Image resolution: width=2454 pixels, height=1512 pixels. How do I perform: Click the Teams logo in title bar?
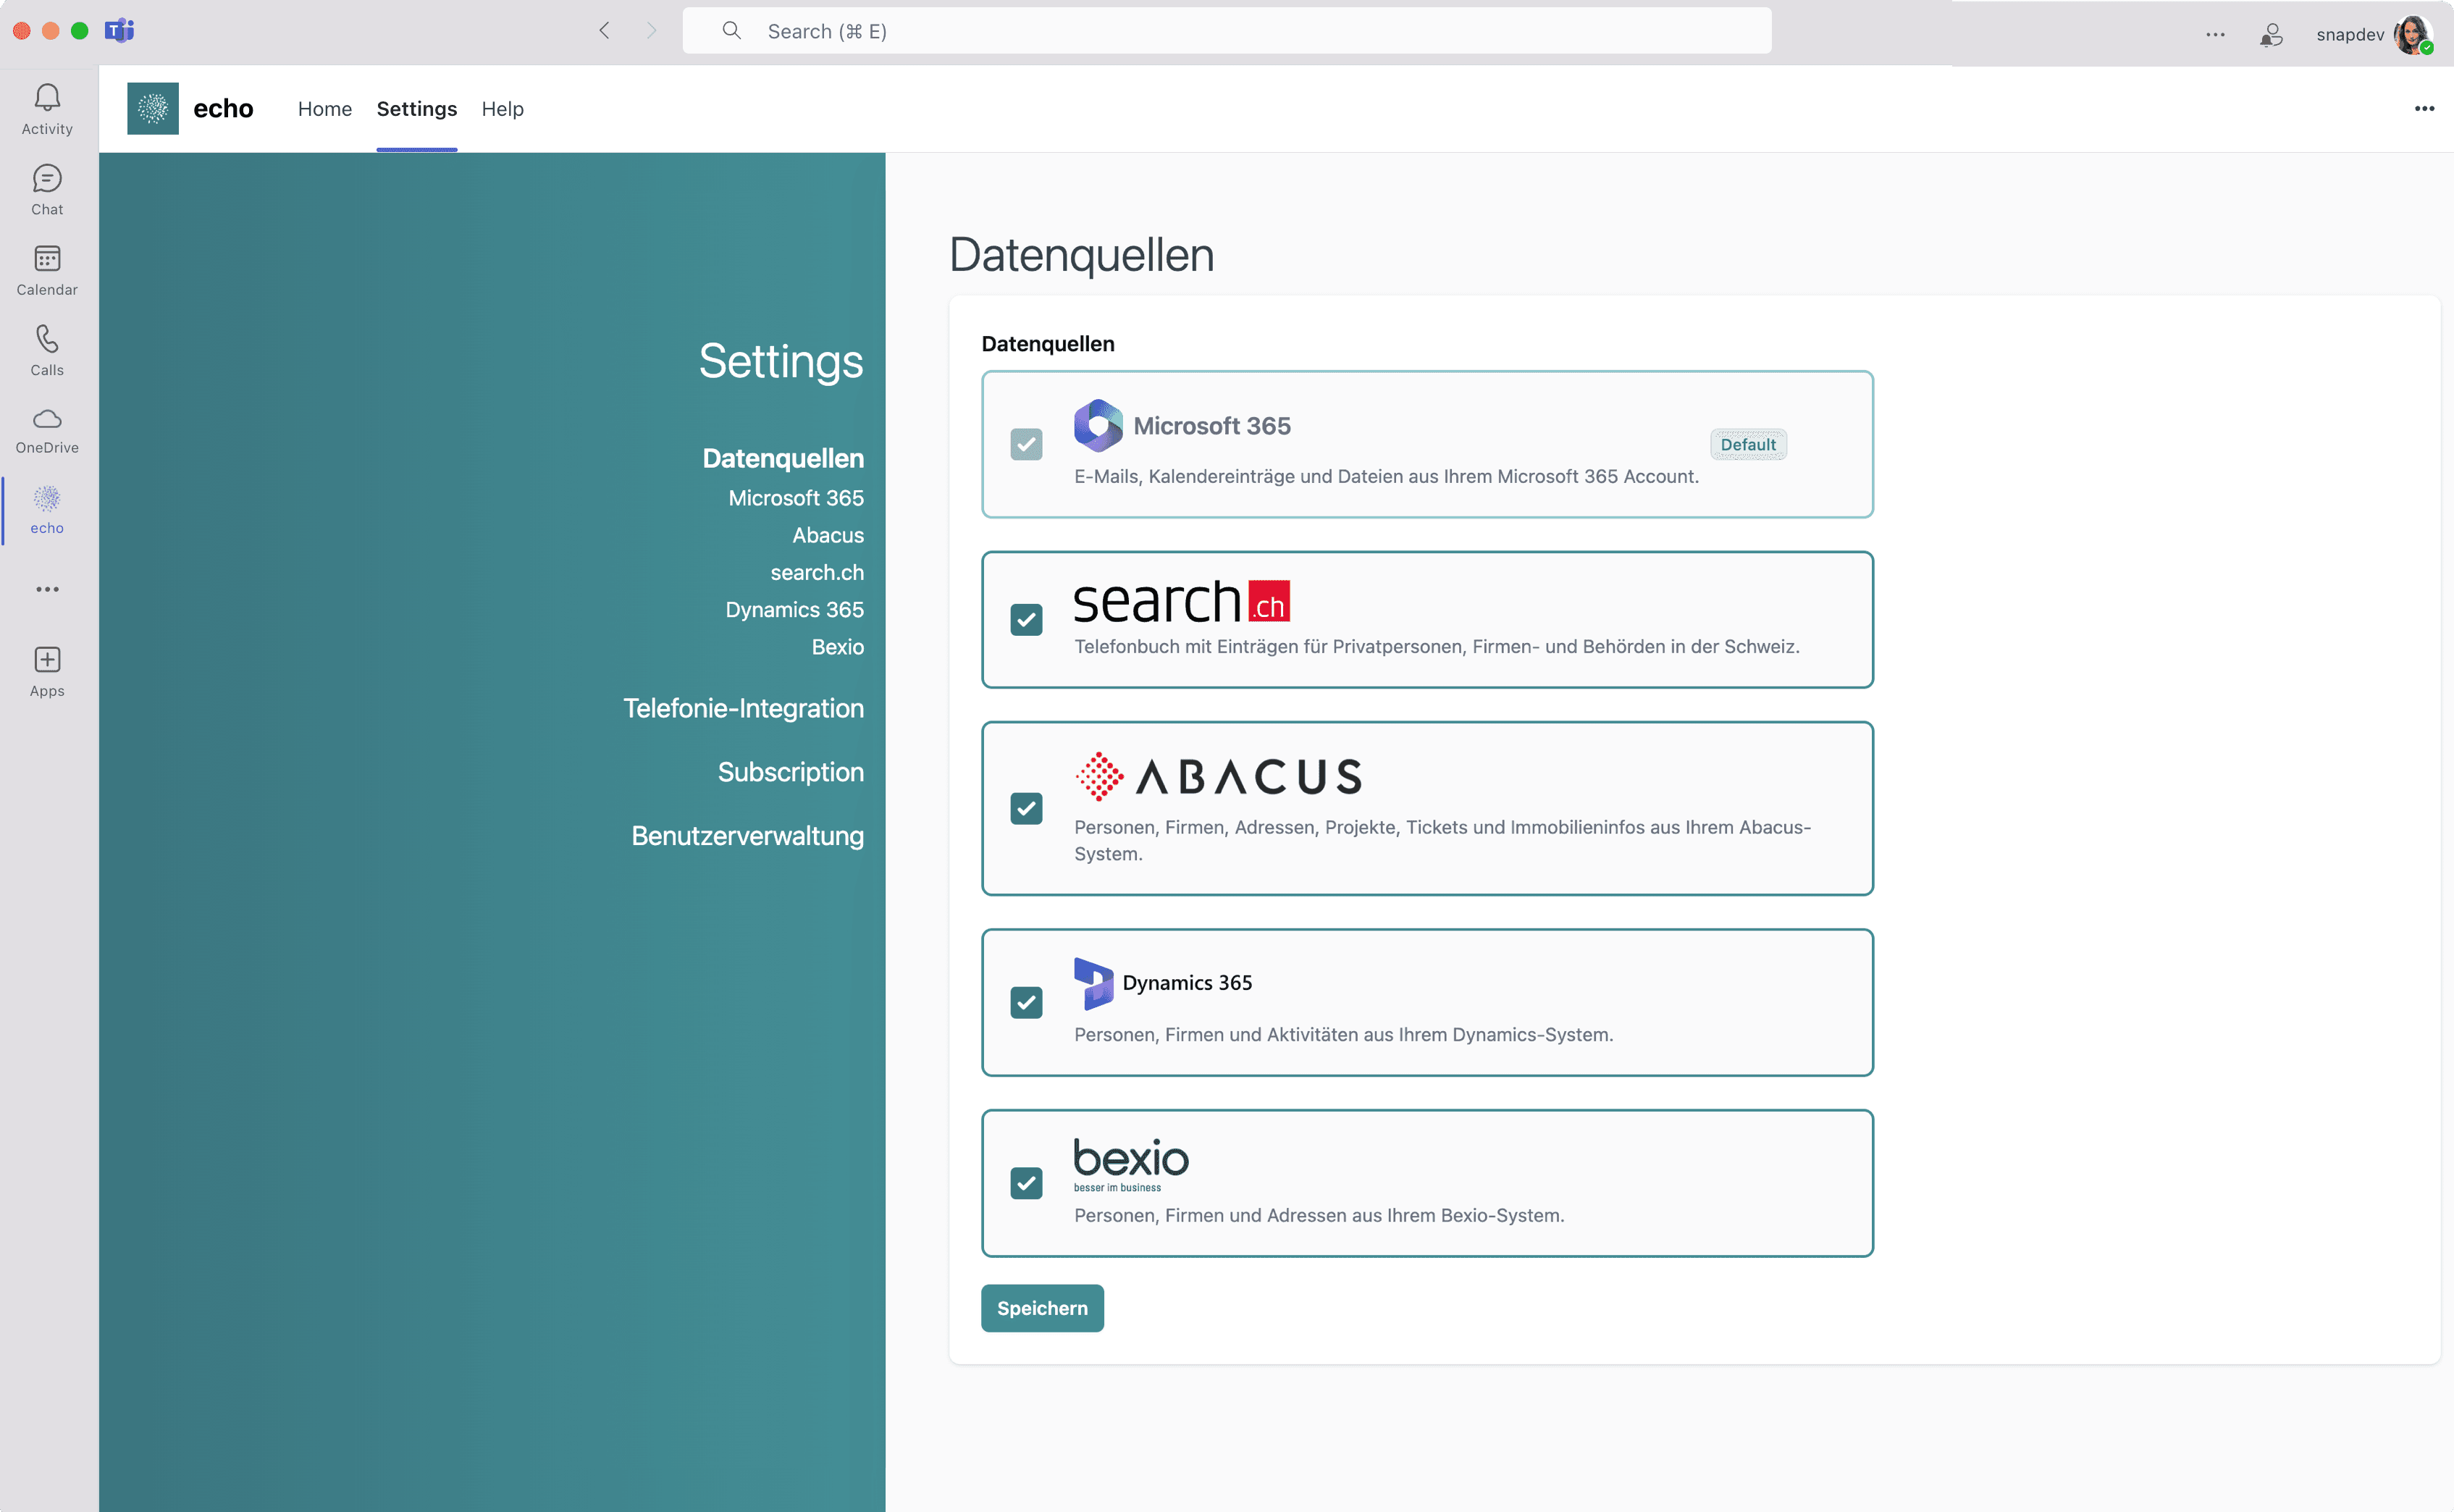pos(119,31)
